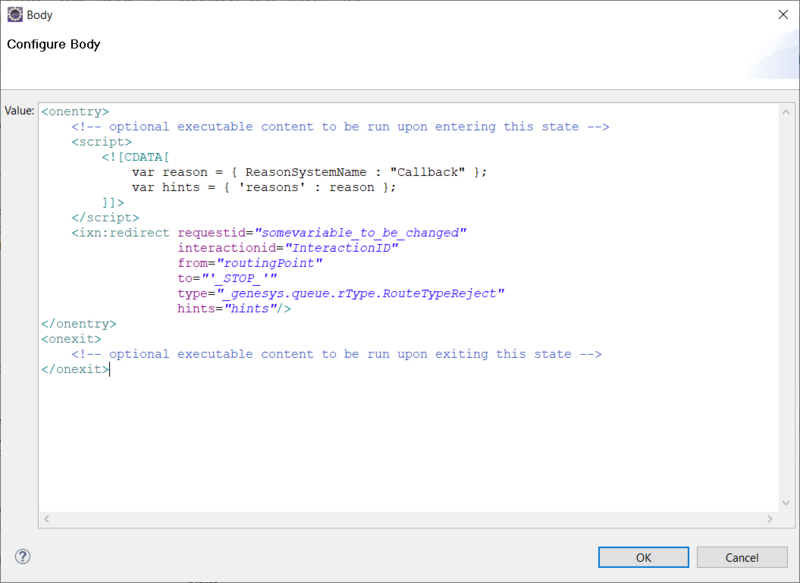Click the 'var reason' code line
Image resolution: width=800 pixels, height=583 pixels.
(x=309, y=172)
